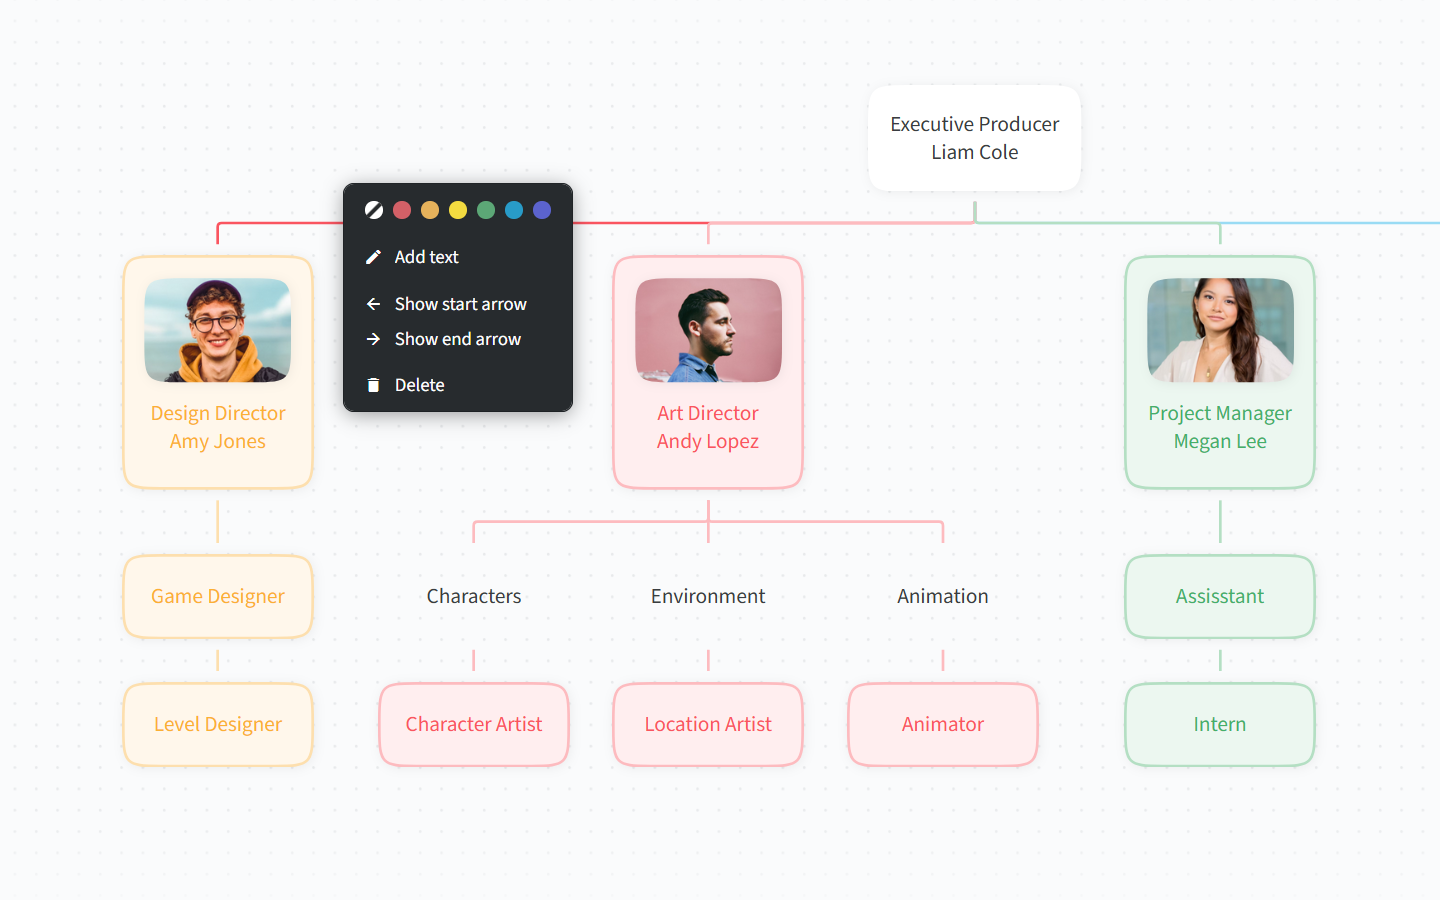Viewport: 1440px width, 900px height.
Task: Click Andy Lopez's portrait image
Action: (x=708, y=330)
